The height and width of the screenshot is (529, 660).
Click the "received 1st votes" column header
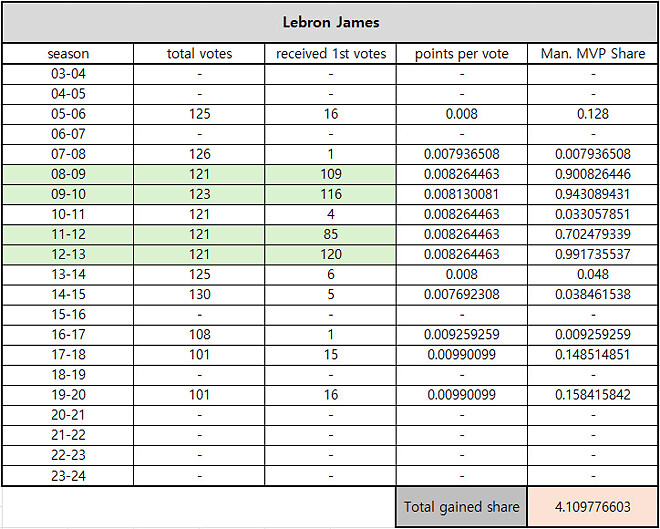point(330,54)
